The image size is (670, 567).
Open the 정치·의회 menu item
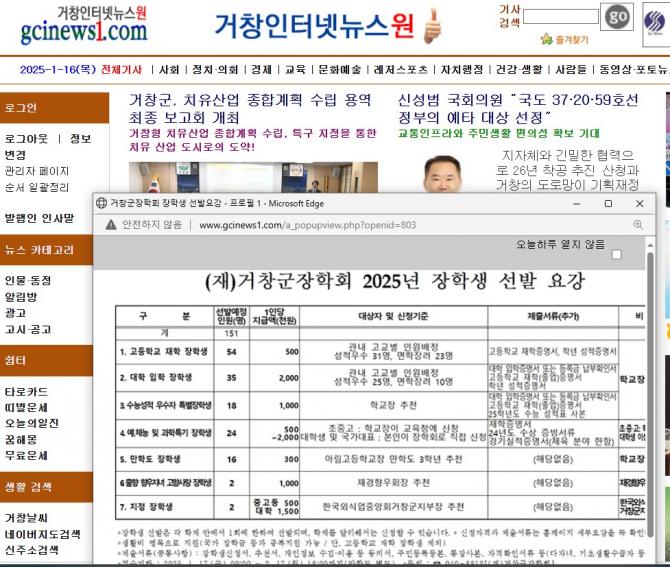click(215, 70)
